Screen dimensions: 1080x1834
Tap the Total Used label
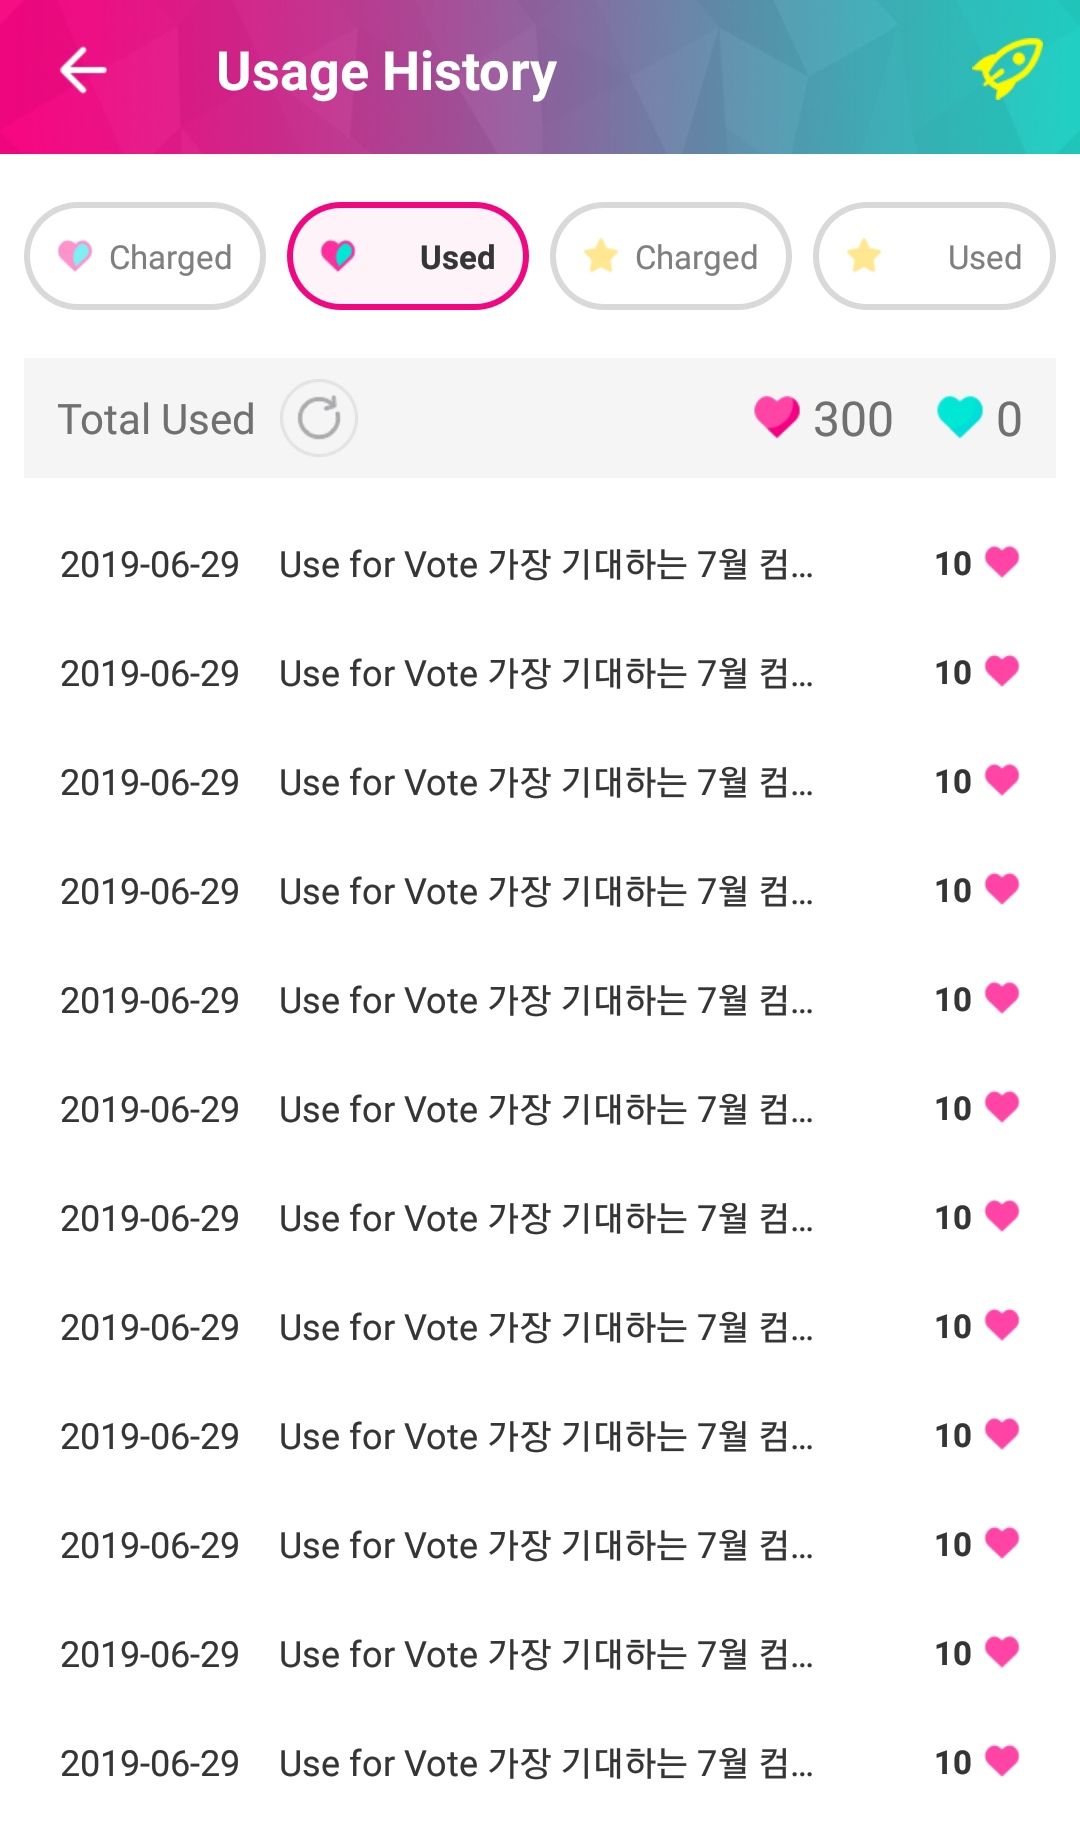[156, 419]
